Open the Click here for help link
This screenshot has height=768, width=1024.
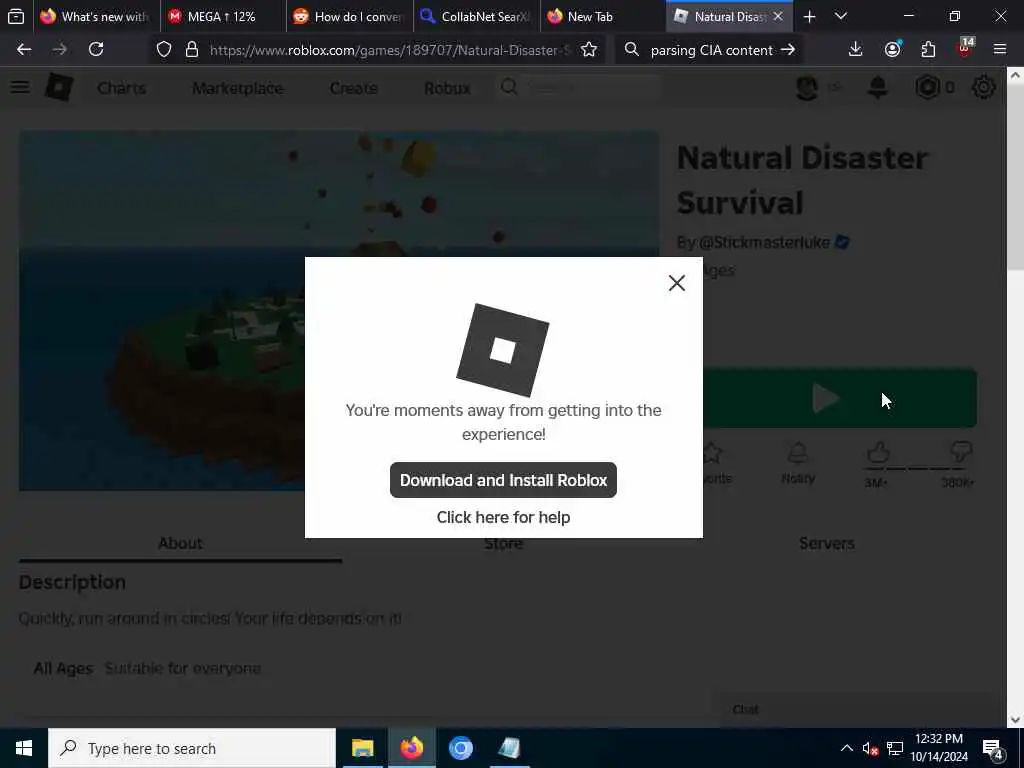coord(503,517)
